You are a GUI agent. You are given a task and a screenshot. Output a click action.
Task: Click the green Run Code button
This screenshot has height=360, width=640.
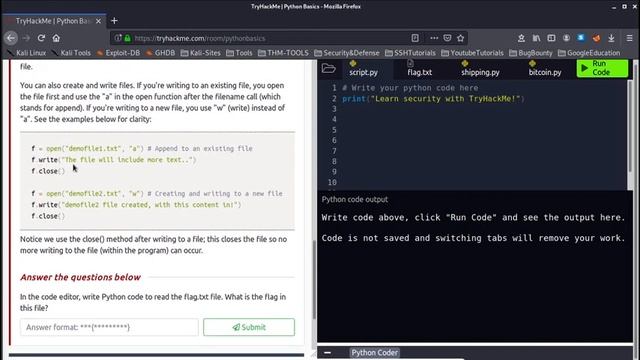click(602, 68)
